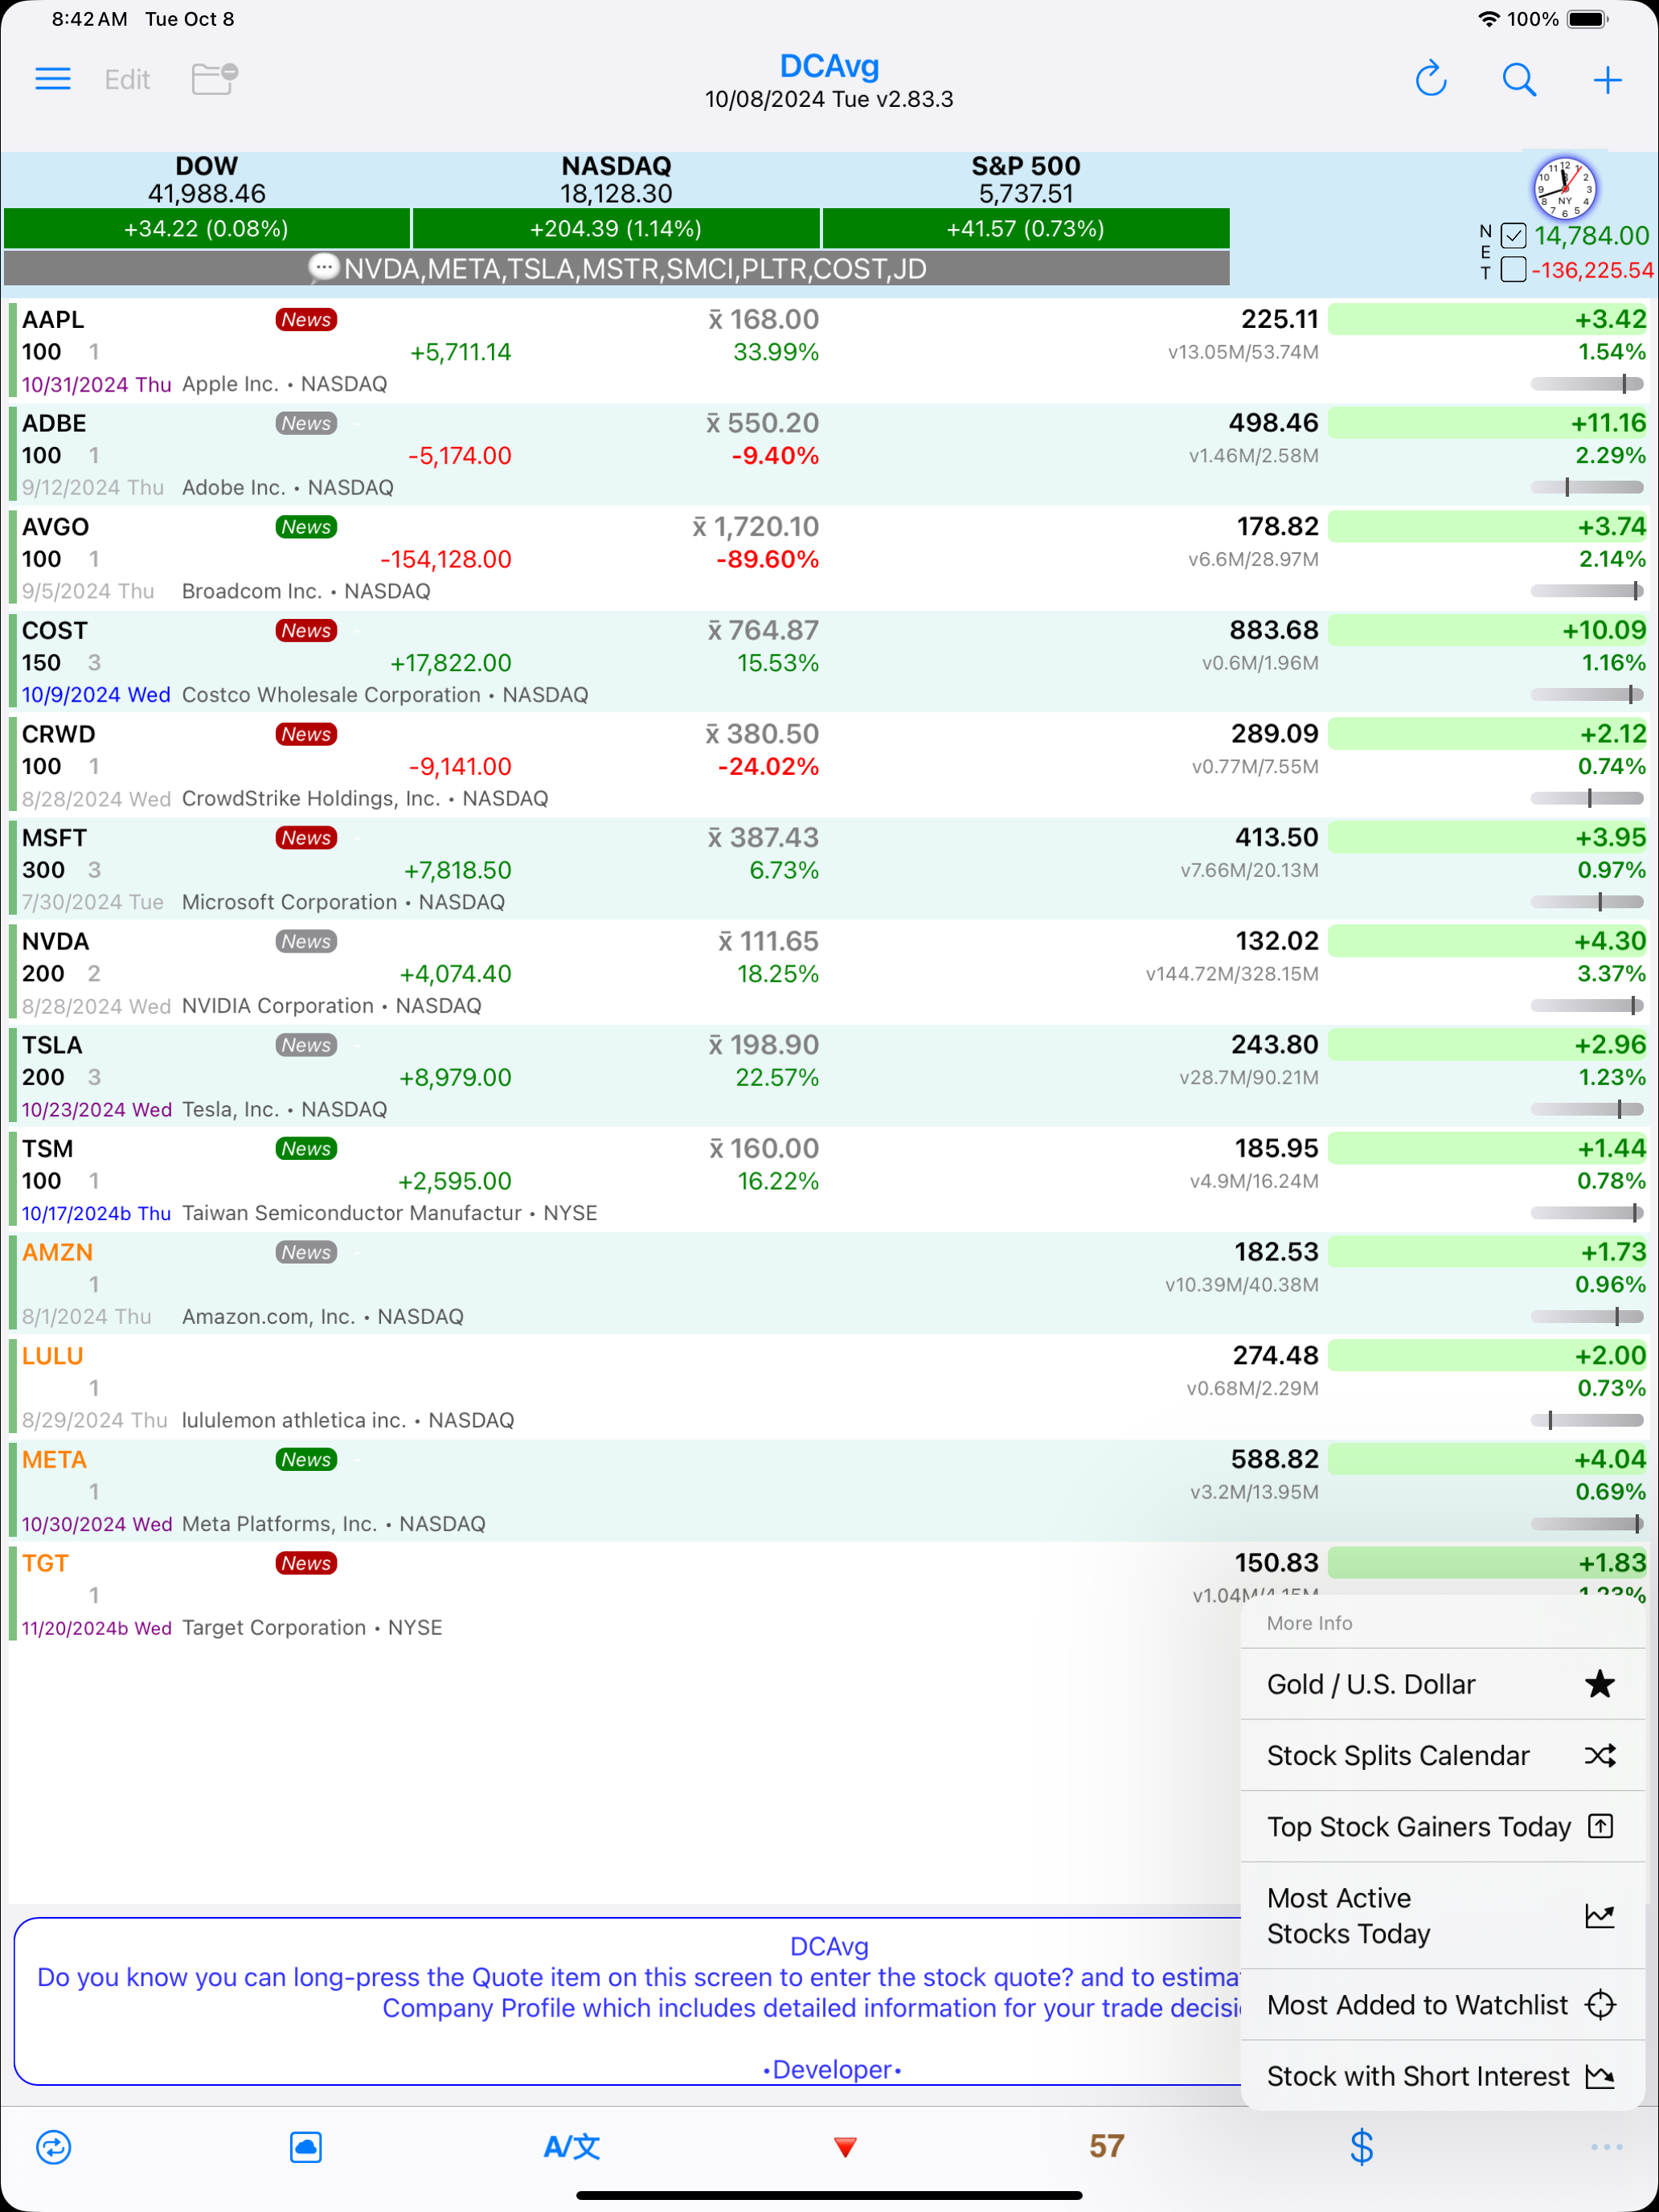This screenshot has height=2212, width=1659.
Task: Select Most Added to Watchlist
Action: (1442, 2004)
